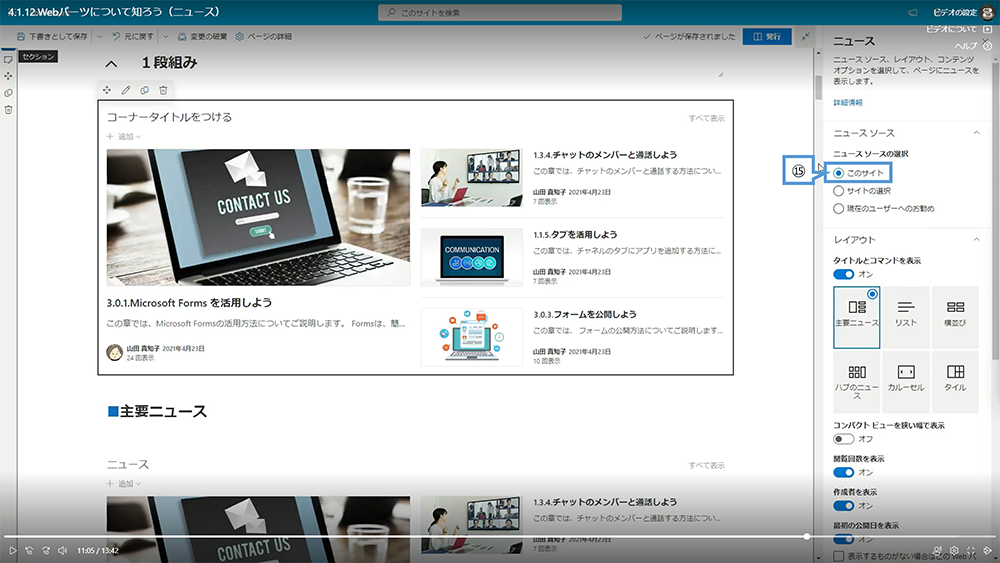
Task: Open 下書きとして保存 dropdown arrow
Action: [x=99, y=36]
